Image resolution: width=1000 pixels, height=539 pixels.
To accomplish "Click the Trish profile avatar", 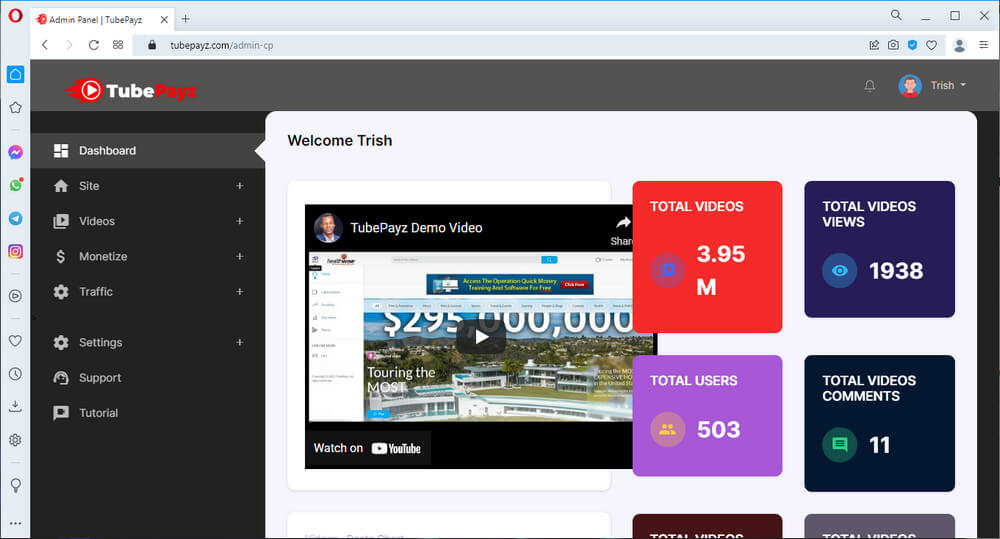I will 910,85.
